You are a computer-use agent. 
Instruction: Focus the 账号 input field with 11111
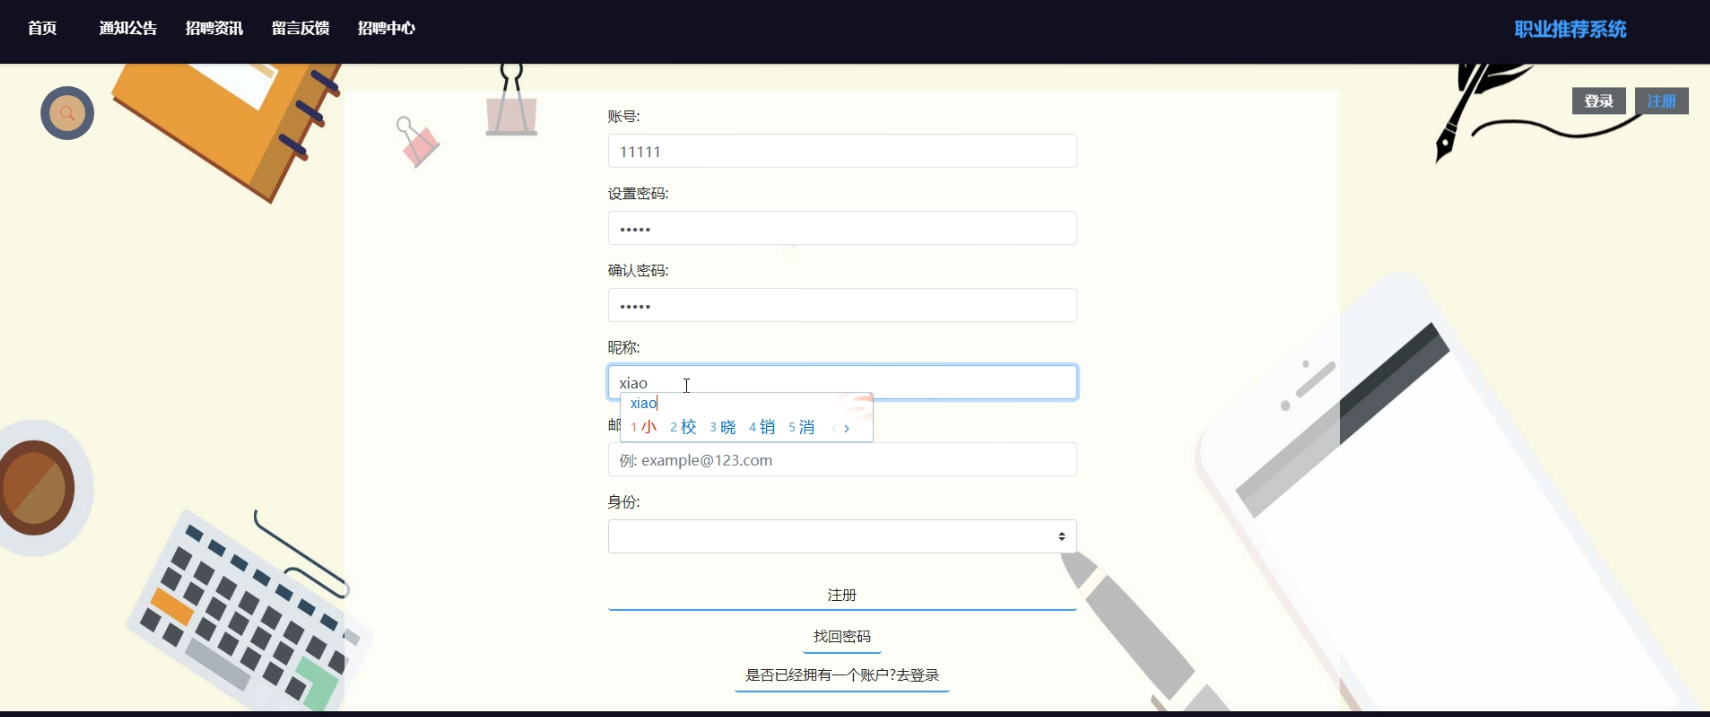[842, 151]
